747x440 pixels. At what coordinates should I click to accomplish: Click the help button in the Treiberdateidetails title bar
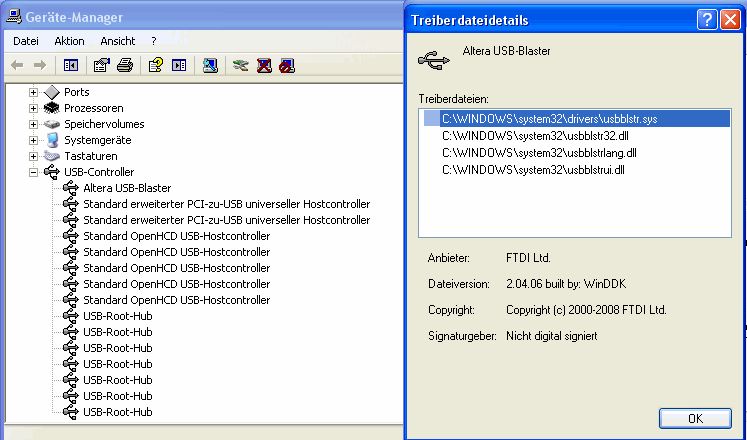pyautogui.click(x=707, y=20)
